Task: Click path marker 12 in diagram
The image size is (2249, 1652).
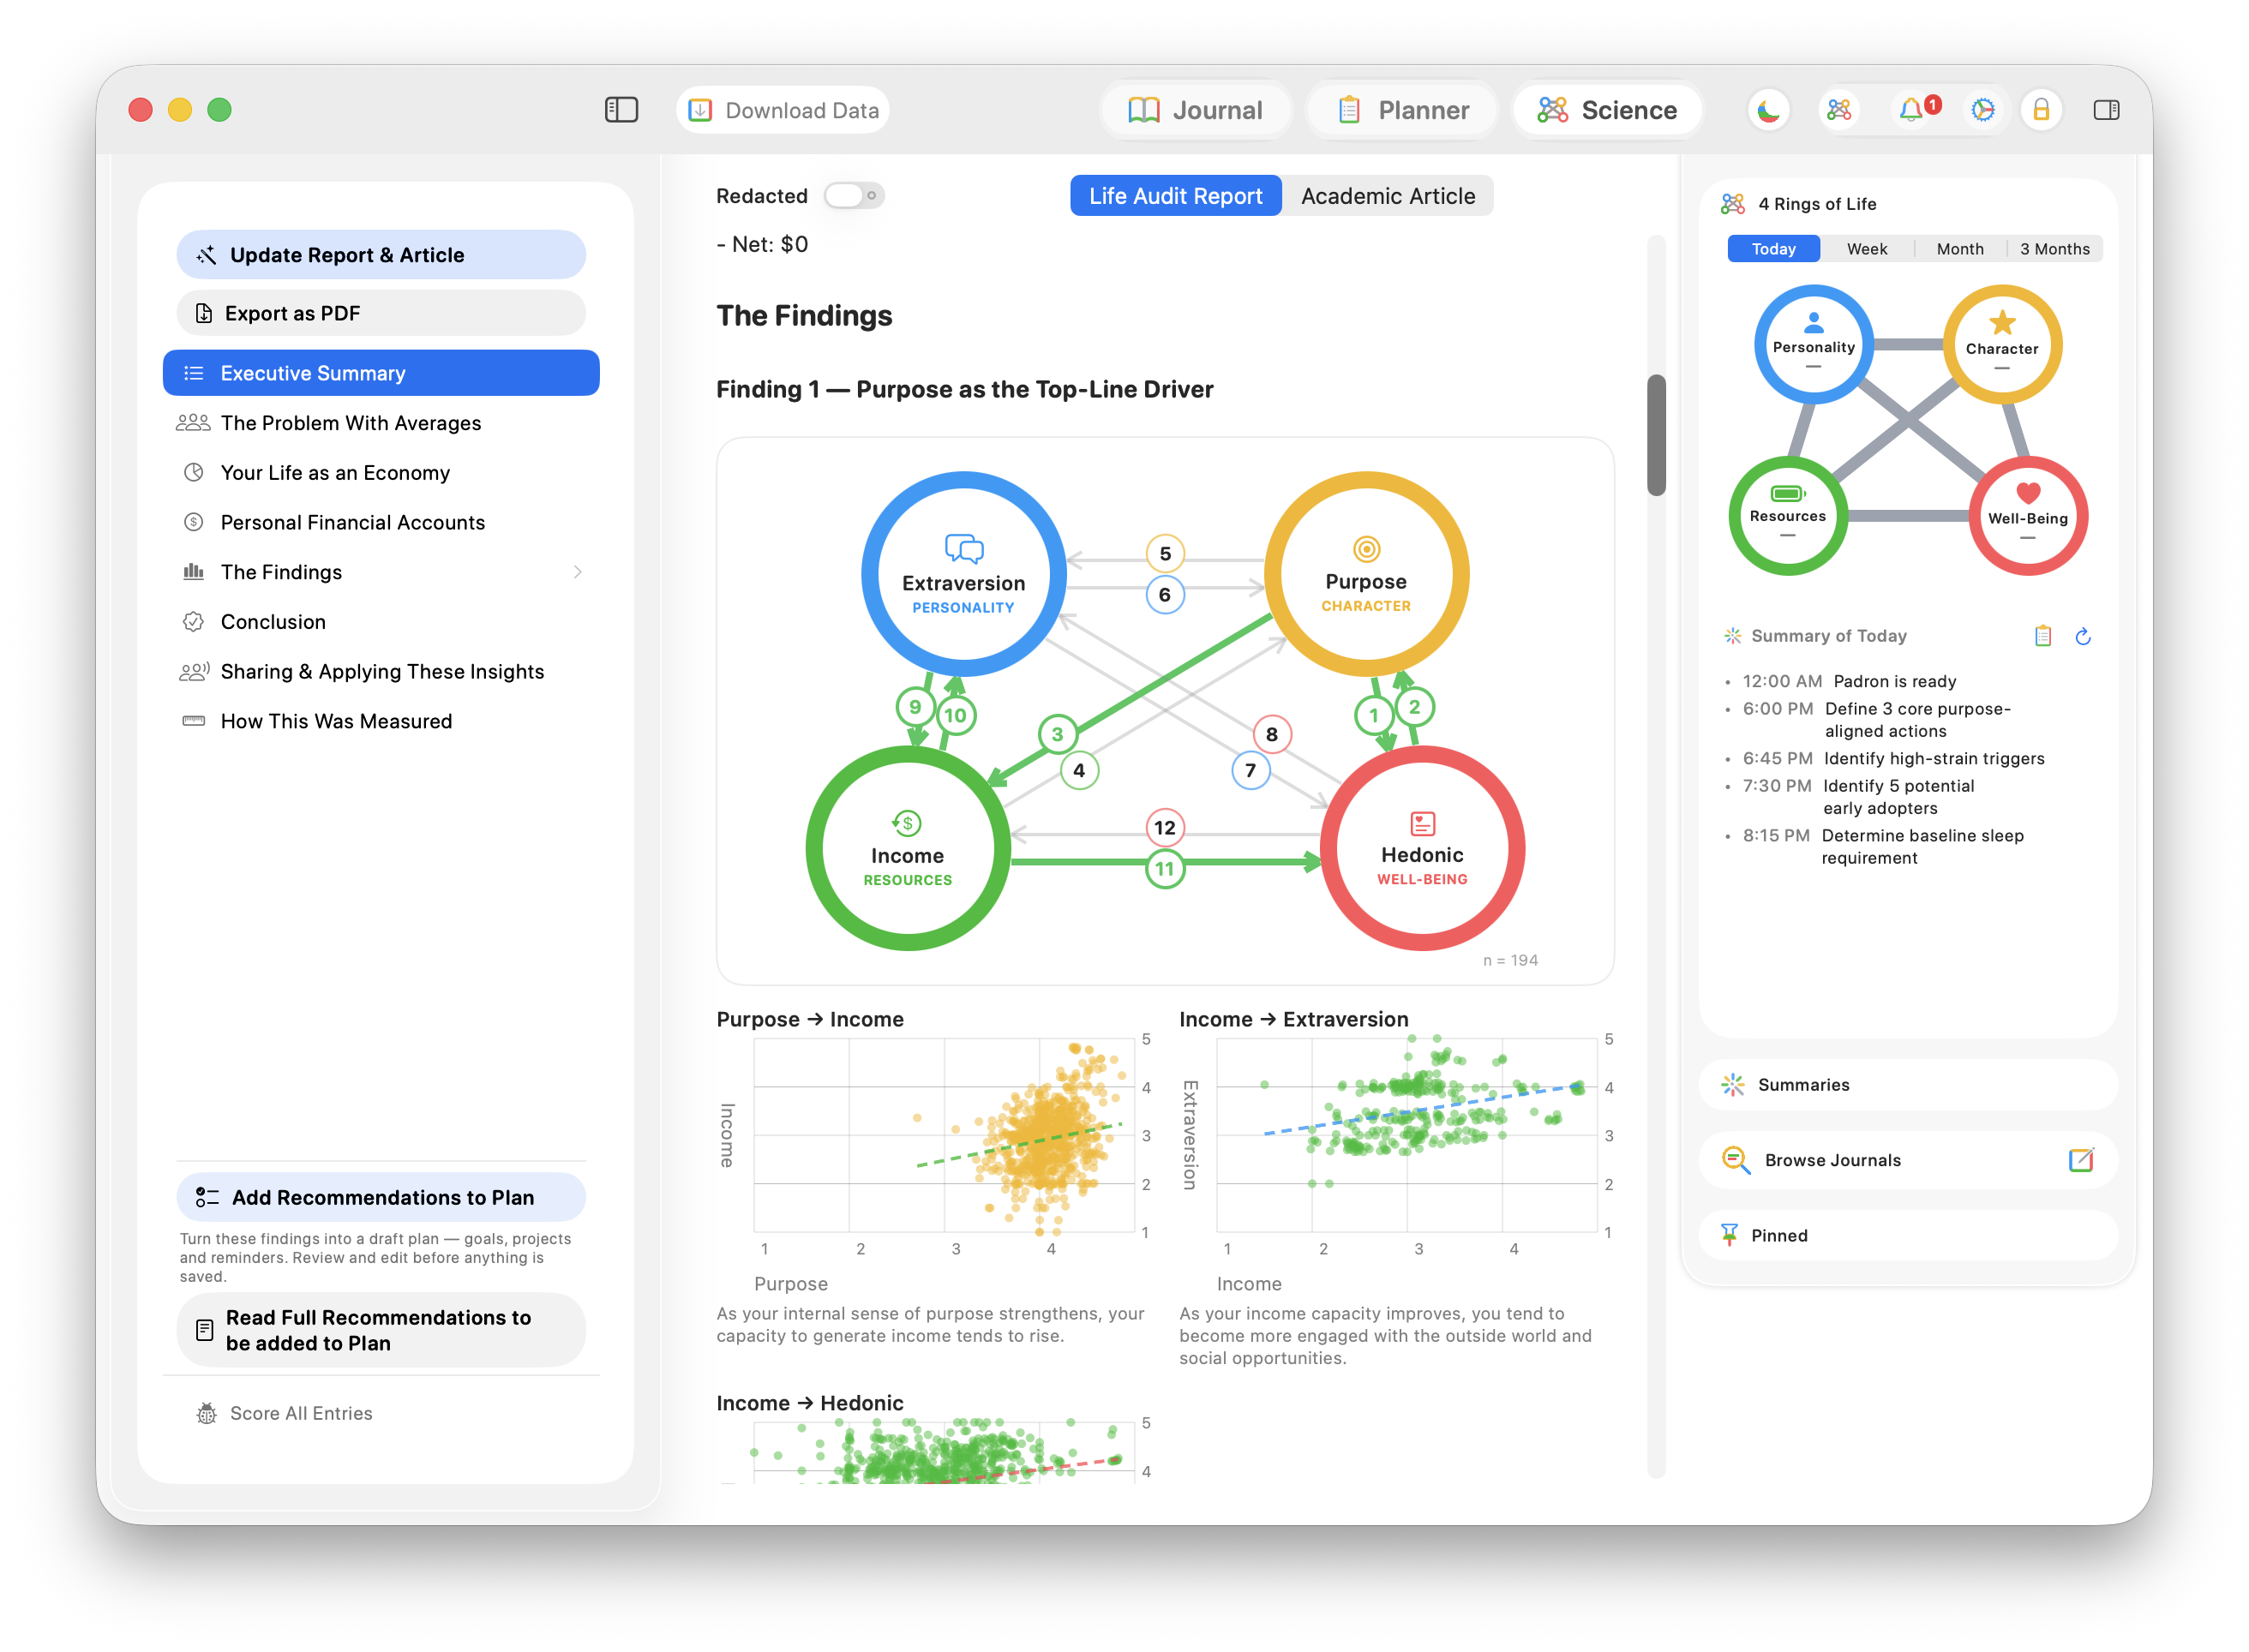Action: (1165, 828)
